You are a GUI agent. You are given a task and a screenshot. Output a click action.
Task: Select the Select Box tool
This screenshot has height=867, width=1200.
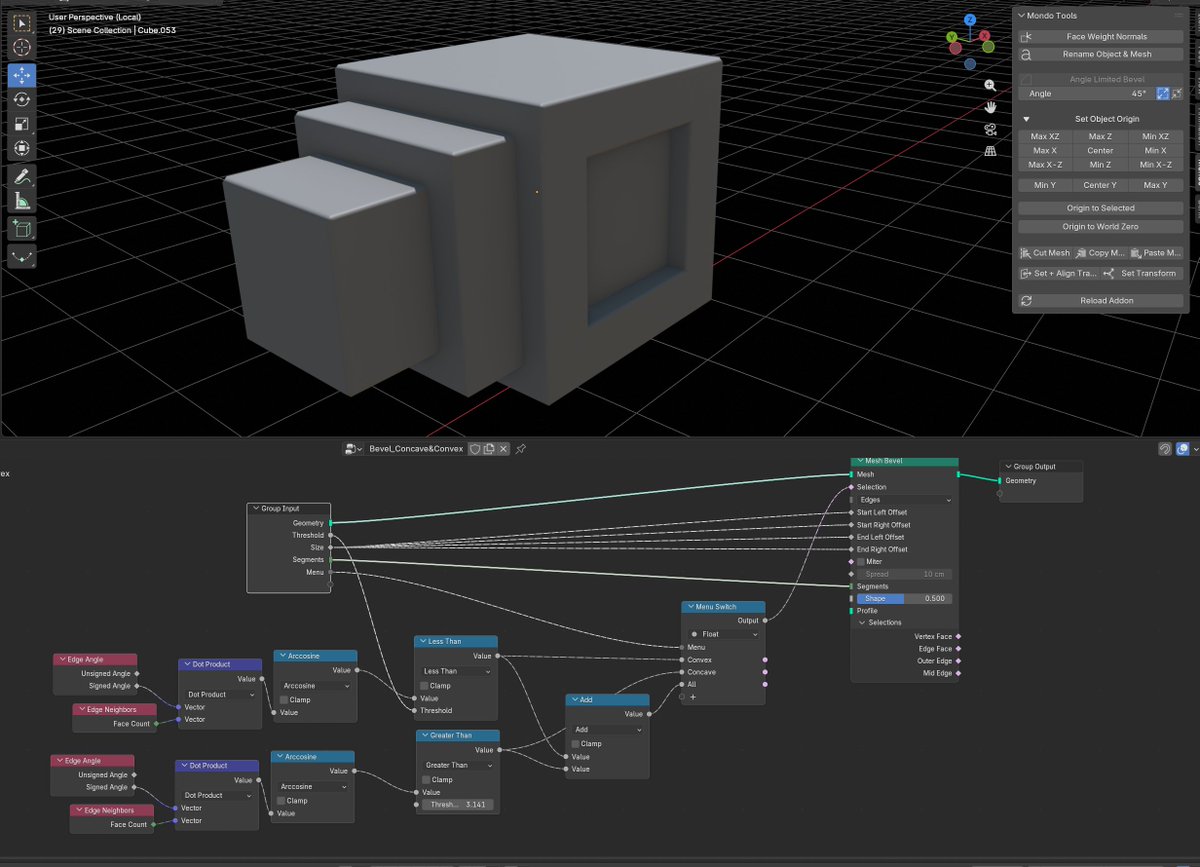pyautogui.click(x=22, y=22)
